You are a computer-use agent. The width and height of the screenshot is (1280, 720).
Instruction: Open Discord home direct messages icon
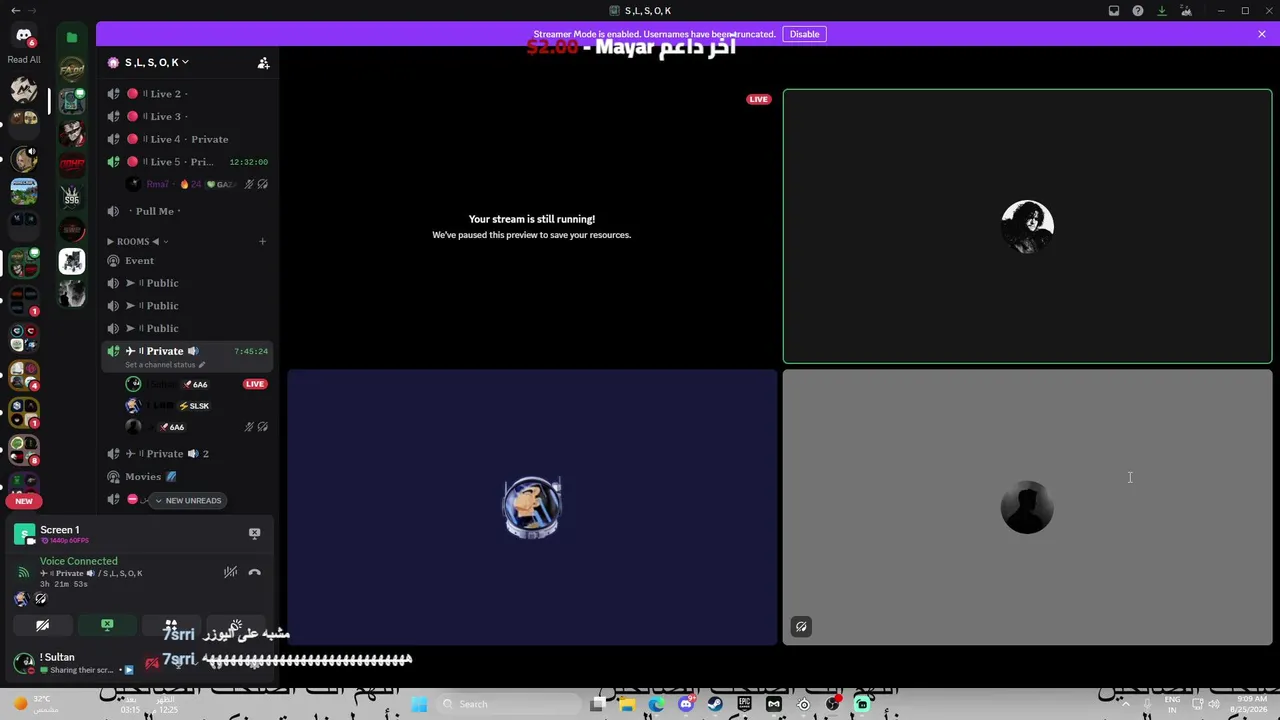point(24,36)
